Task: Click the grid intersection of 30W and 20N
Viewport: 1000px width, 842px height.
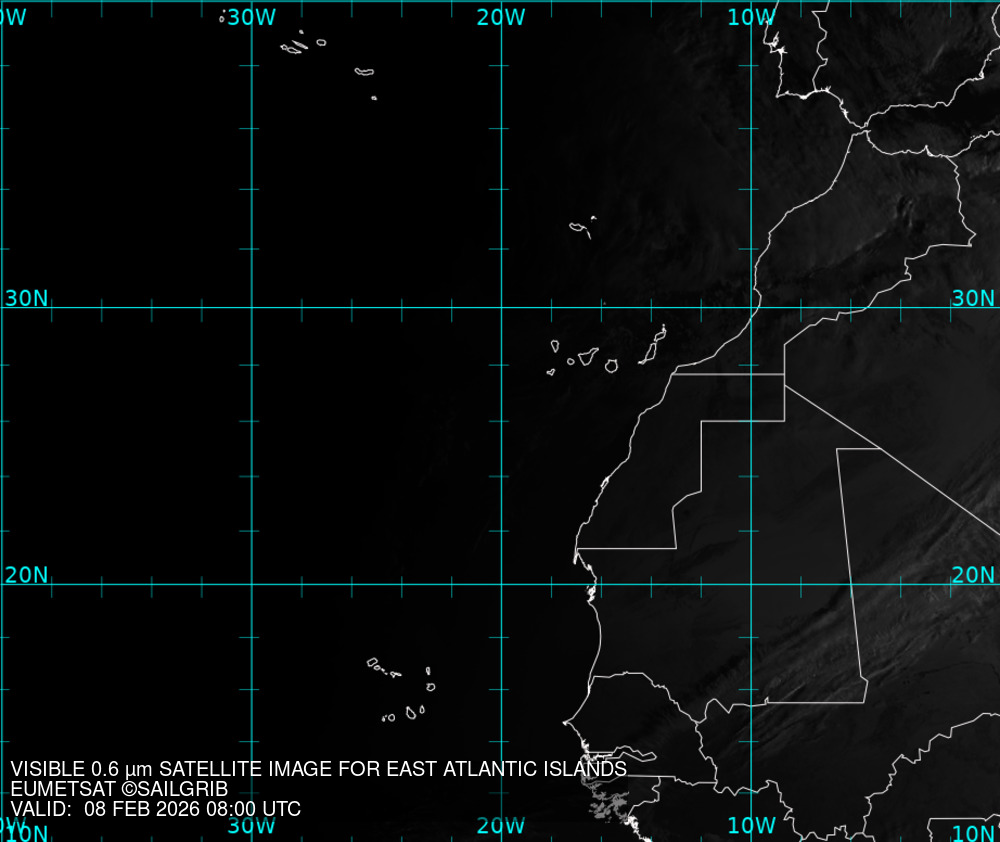Action: [x=251, y=584]
